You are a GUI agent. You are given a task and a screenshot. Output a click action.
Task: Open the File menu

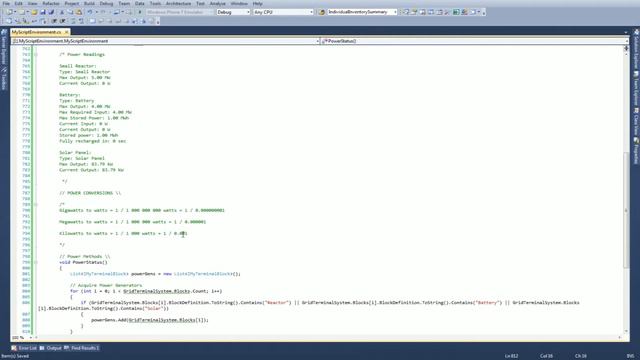pos(6,3)
